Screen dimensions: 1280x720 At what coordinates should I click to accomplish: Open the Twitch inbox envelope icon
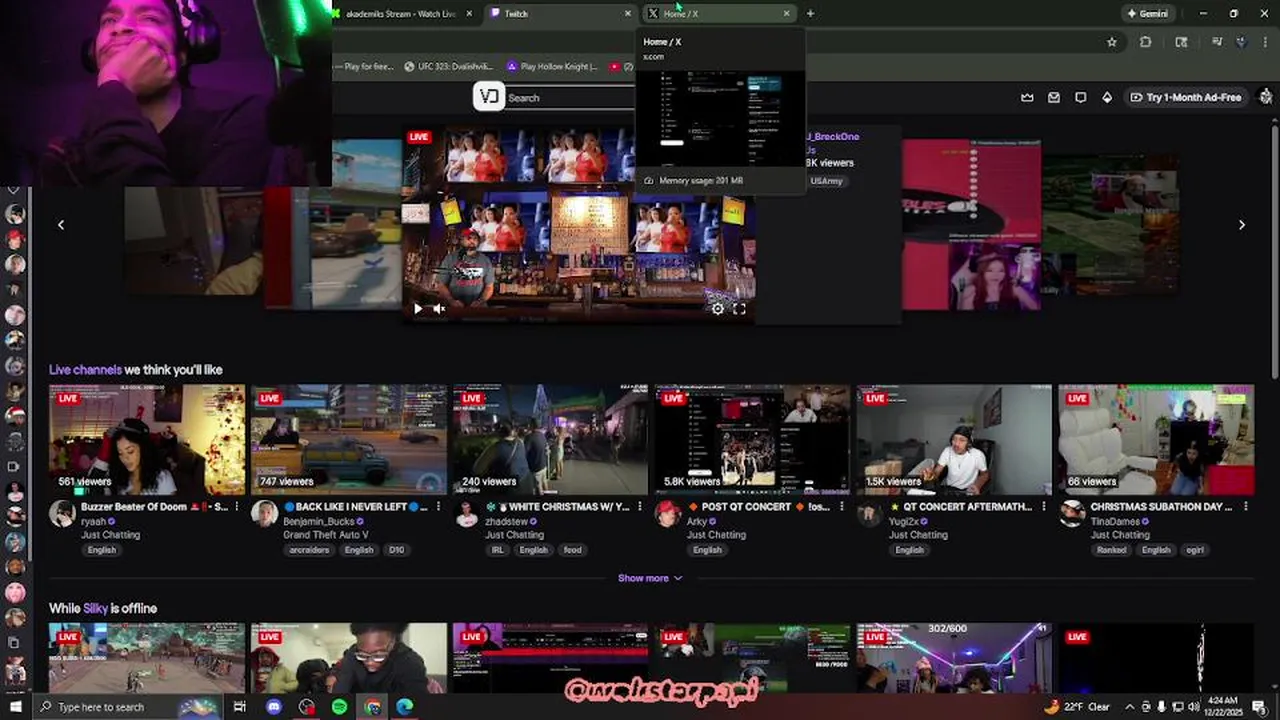click(1054, 97)
